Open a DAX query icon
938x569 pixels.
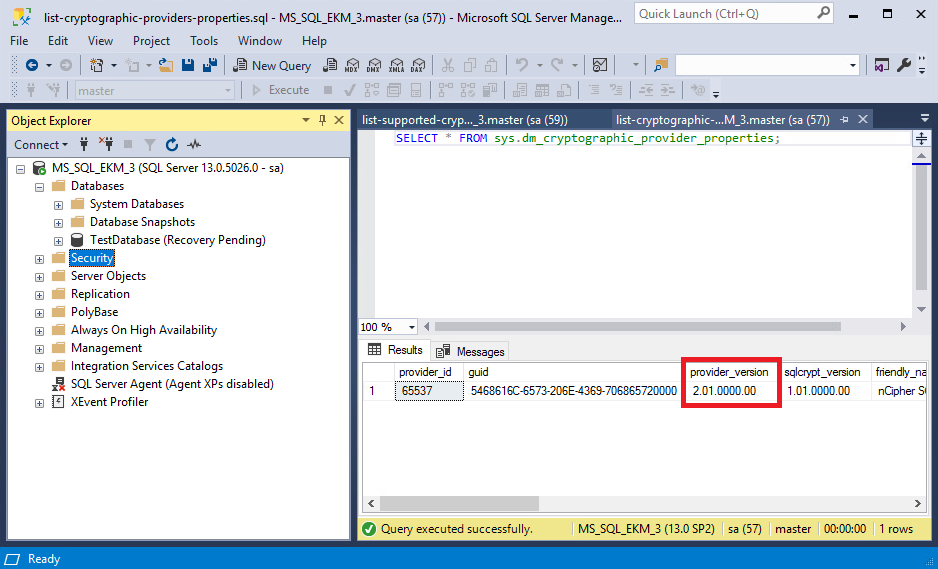(418, 65)
